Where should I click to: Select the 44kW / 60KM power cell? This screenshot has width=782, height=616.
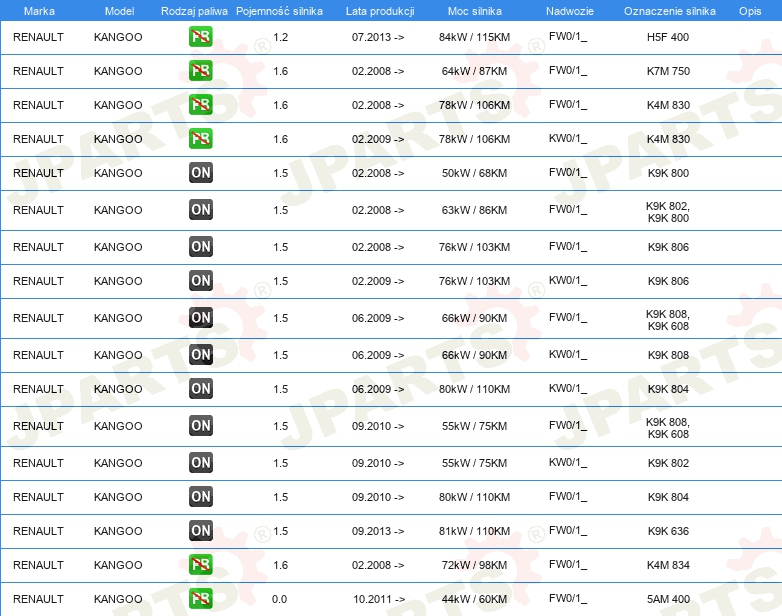tap(474, 599)
